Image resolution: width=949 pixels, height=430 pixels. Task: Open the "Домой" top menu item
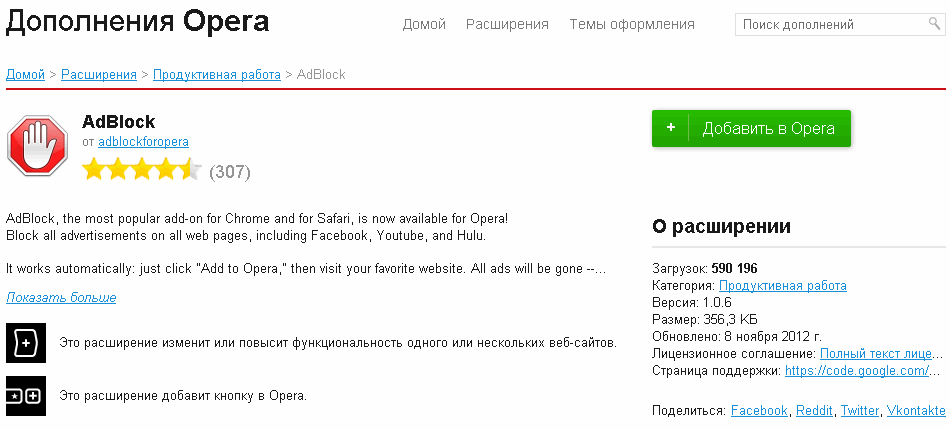click(x=423, y=24)
